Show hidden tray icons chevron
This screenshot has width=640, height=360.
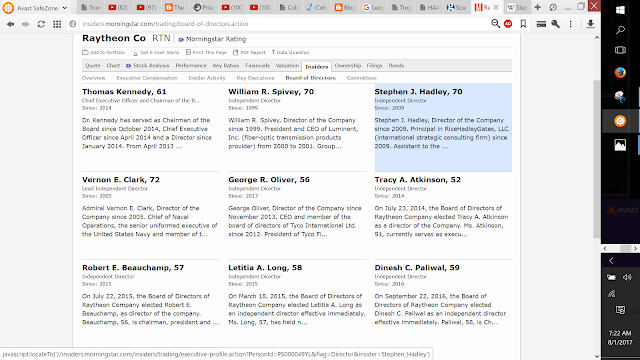(611, 261)
